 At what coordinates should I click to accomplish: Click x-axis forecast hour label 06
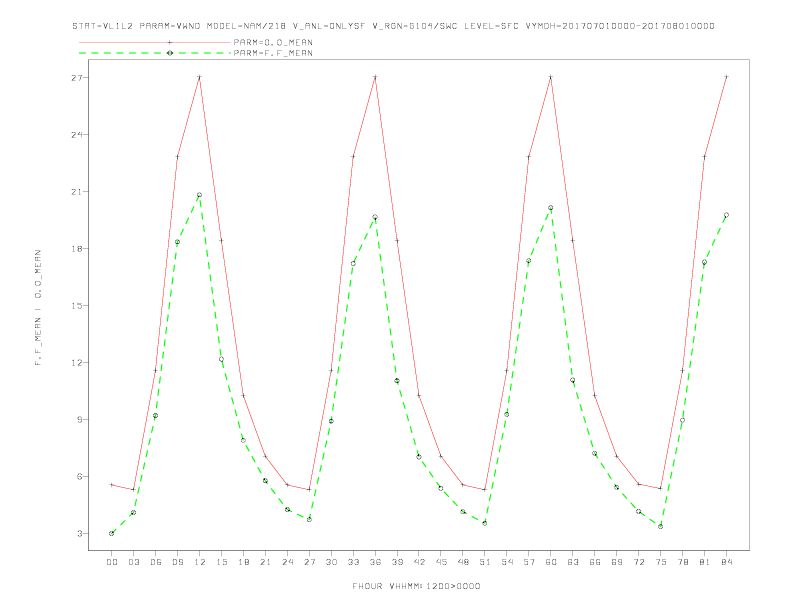[156, 562]
